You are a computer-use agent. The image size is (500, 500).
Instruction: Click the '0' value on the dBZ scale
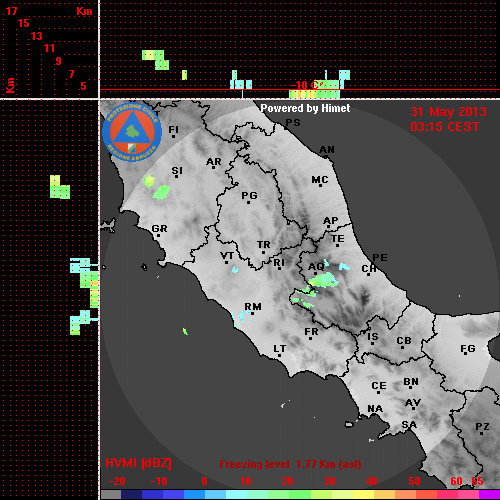(204, 481)
